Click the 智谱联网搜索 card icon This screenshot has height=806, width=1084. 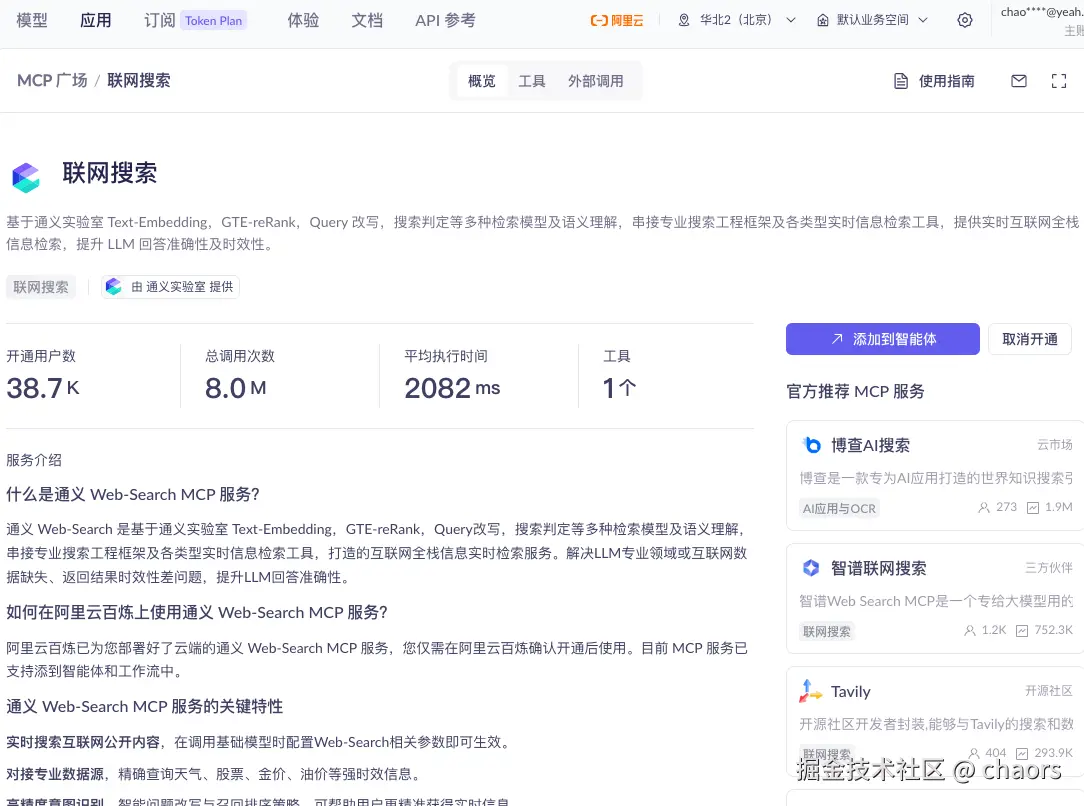pos(811,568)
